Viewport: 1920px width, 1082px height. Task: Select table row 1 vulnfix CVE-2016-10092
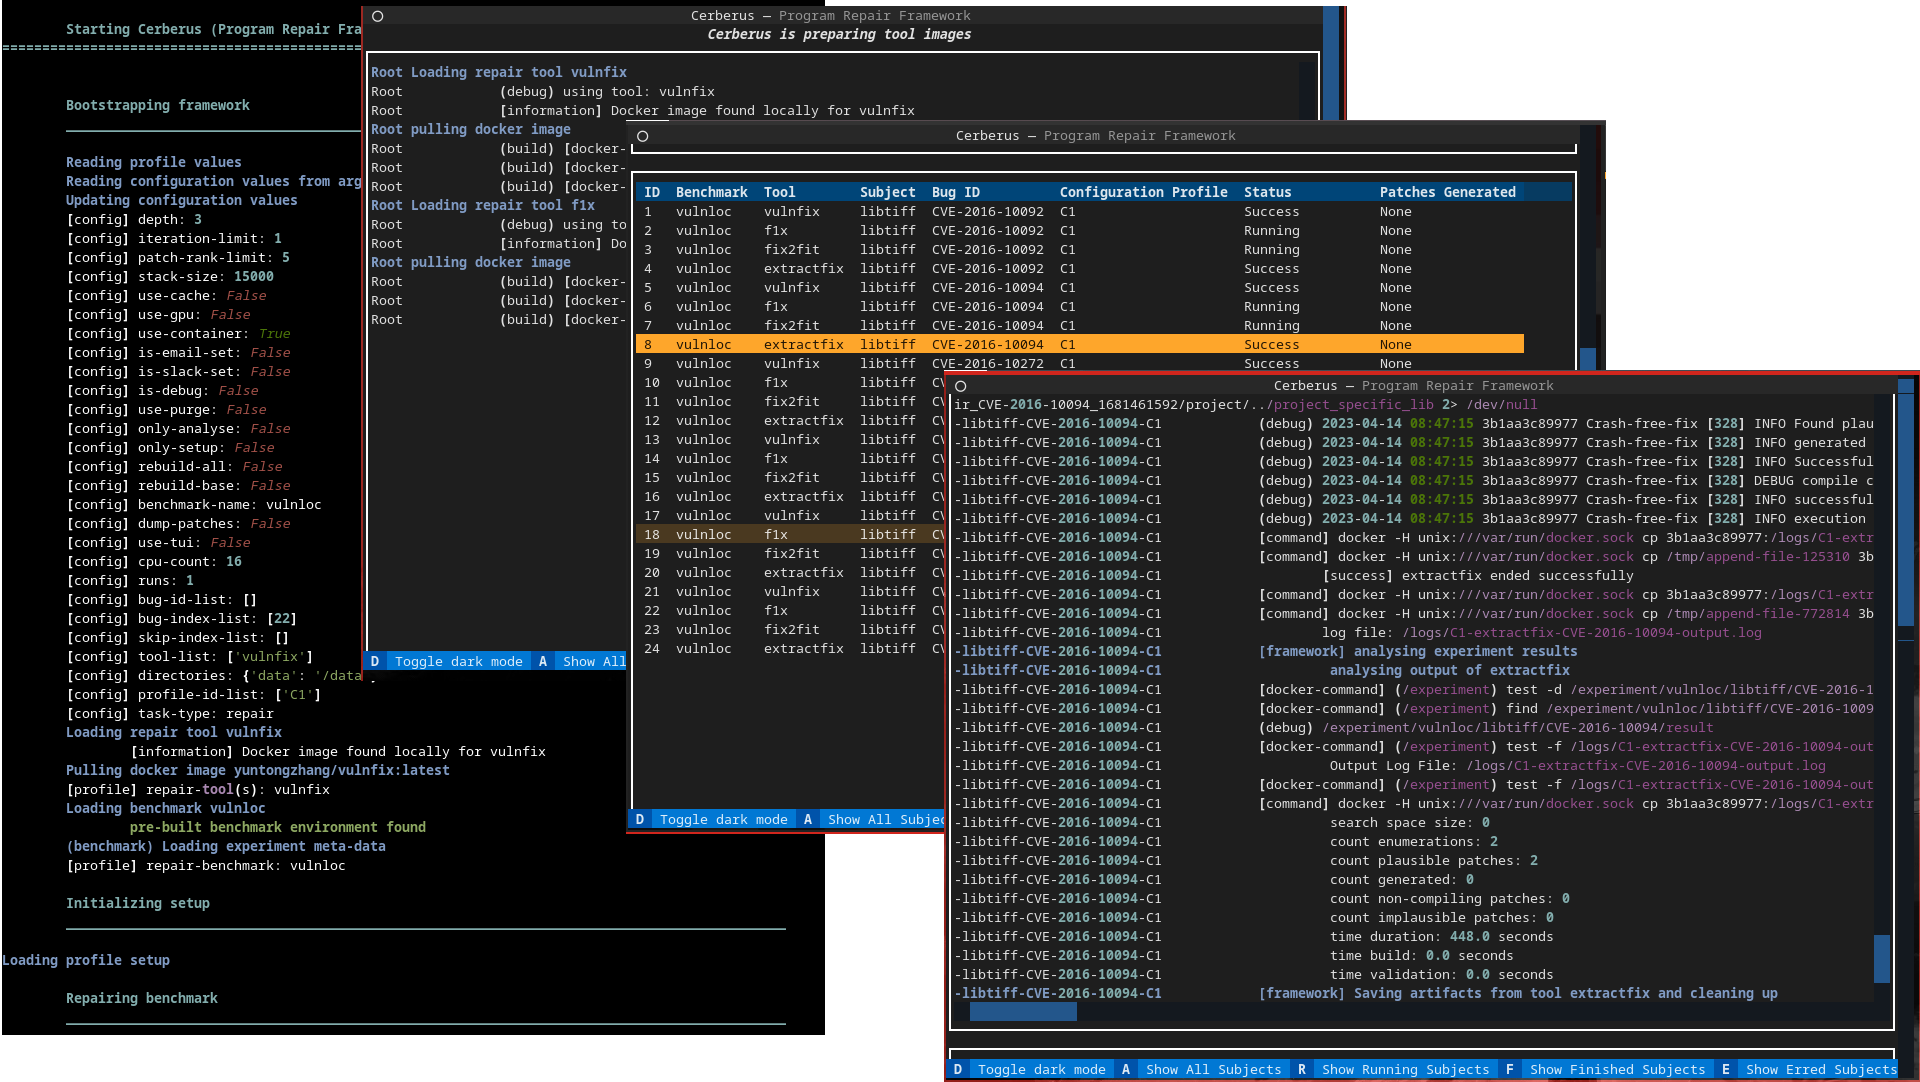tap(791, 211)
